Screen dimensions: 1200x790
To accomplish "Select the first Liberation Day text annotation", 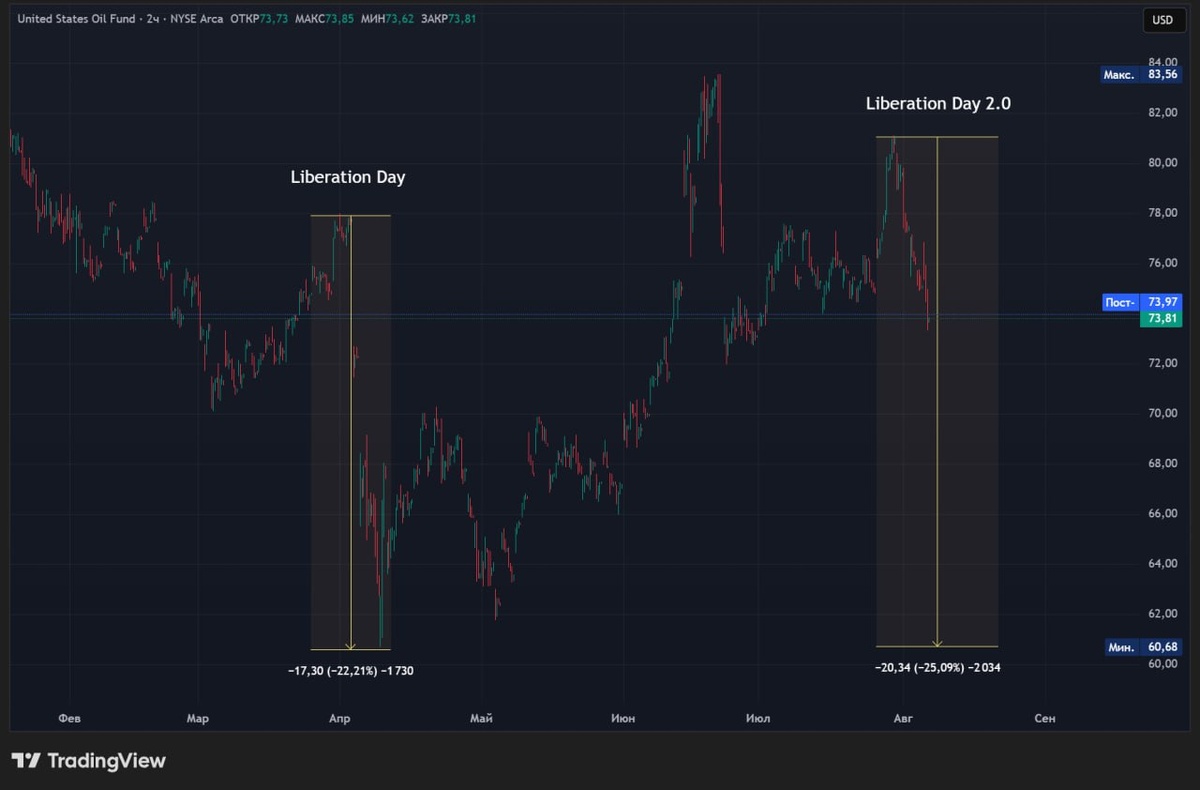I will (x=348, y=177).
